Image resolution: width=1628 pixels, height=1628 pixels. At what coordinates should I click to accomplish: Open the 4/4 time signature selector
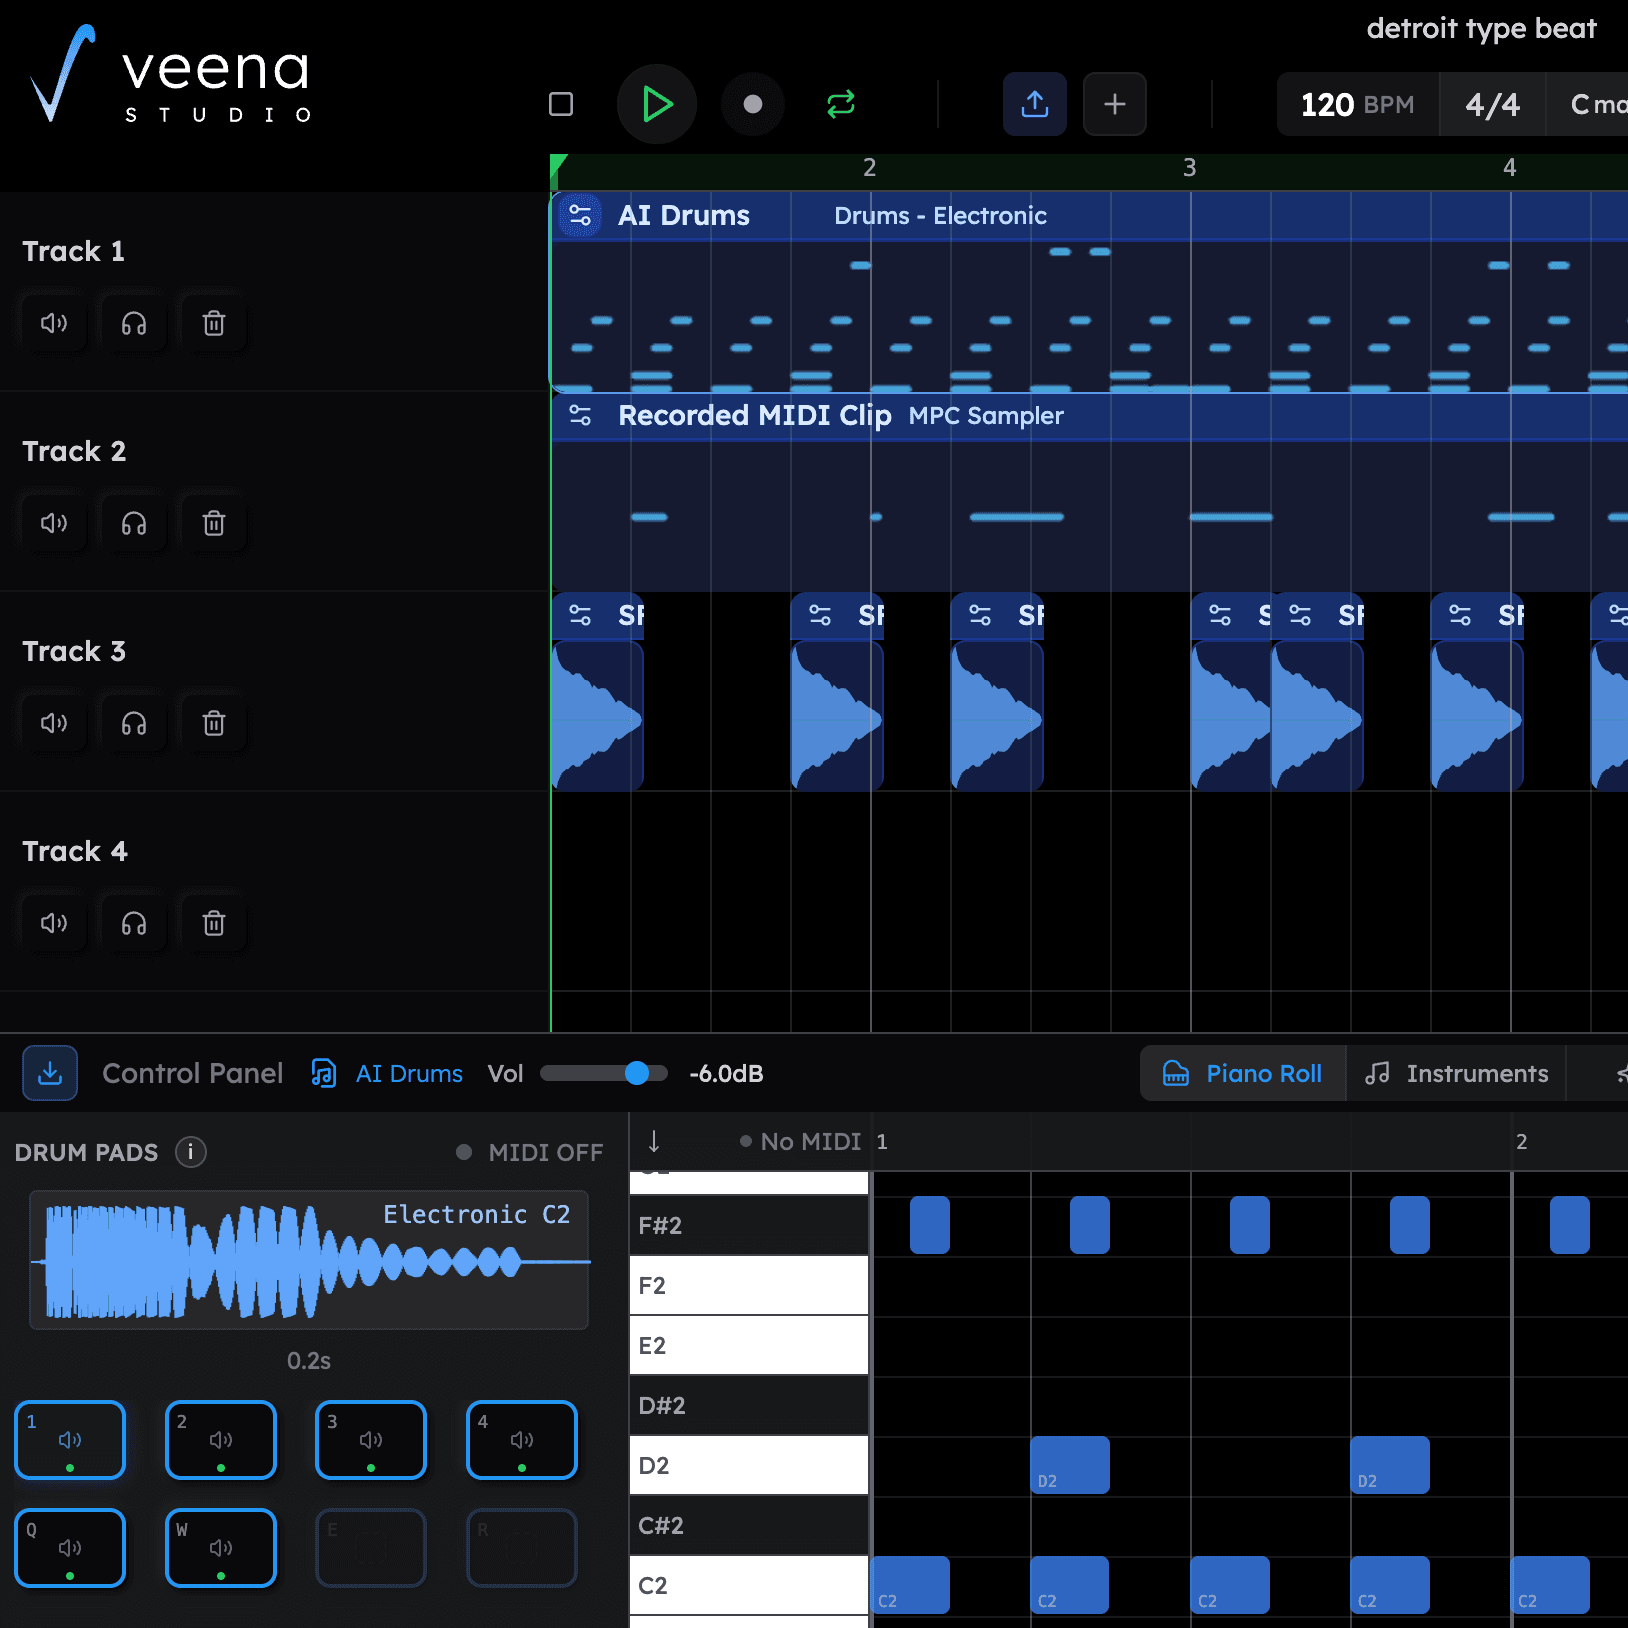tap(1492, 104)
